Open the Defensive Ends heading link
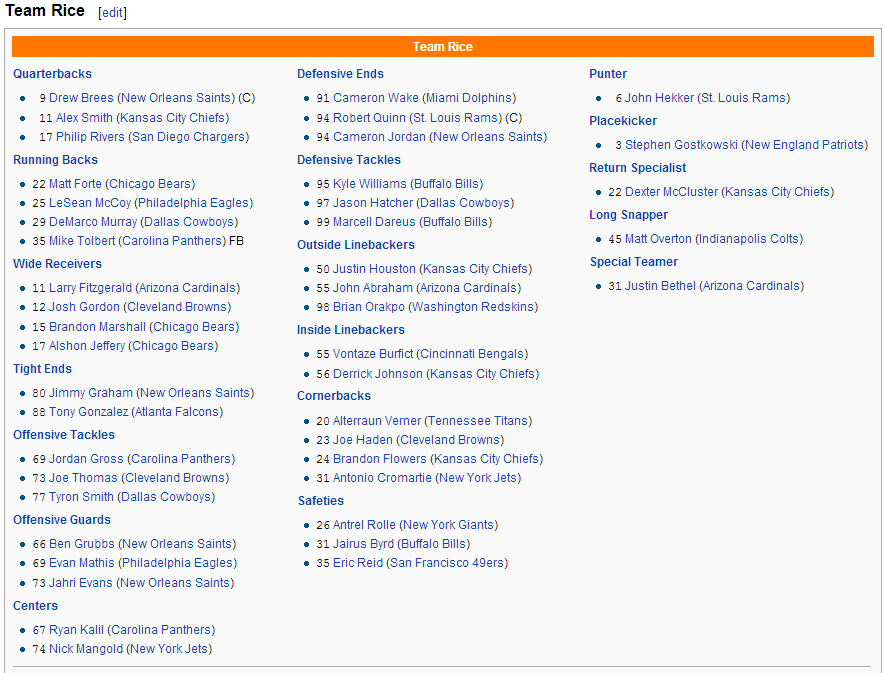 coord(340,74)
